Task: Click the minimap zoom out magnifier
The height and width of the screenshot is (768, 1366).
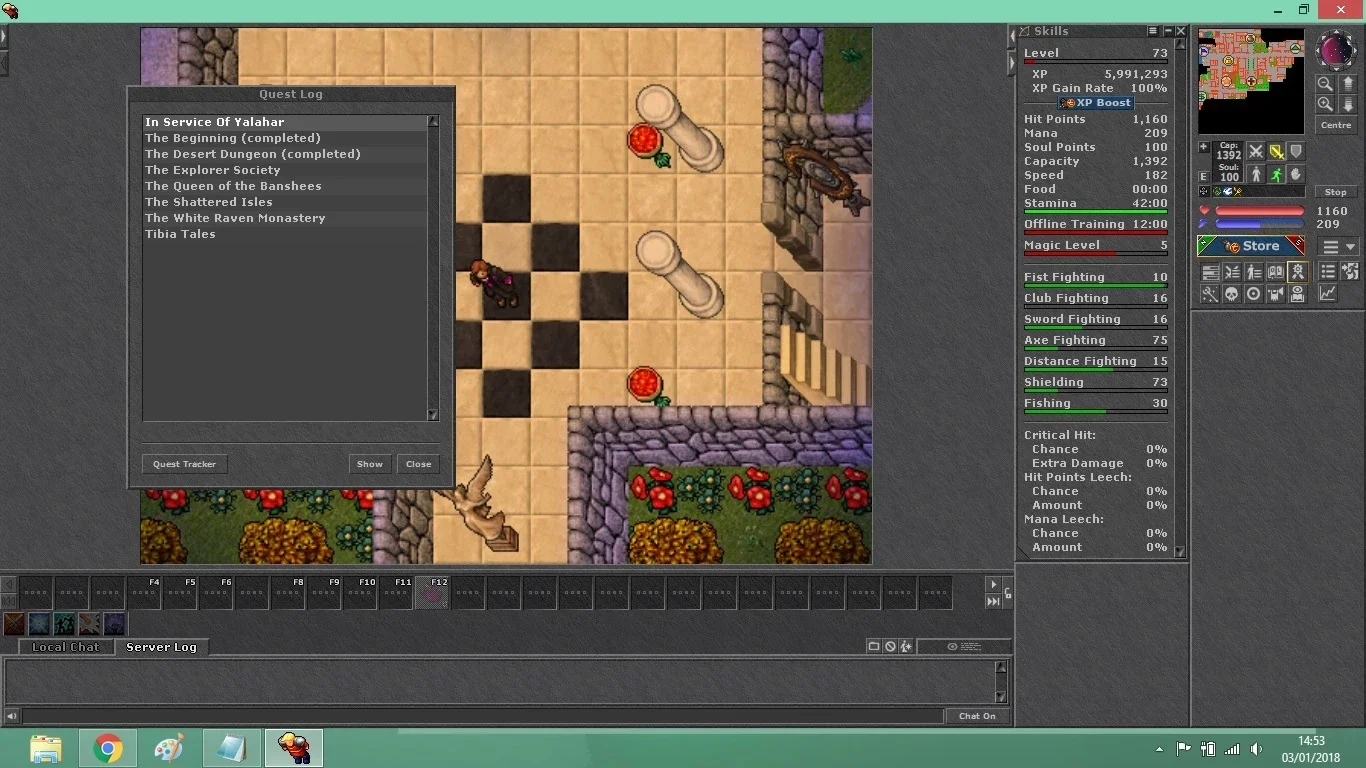Action: [x=1325, y=83]
